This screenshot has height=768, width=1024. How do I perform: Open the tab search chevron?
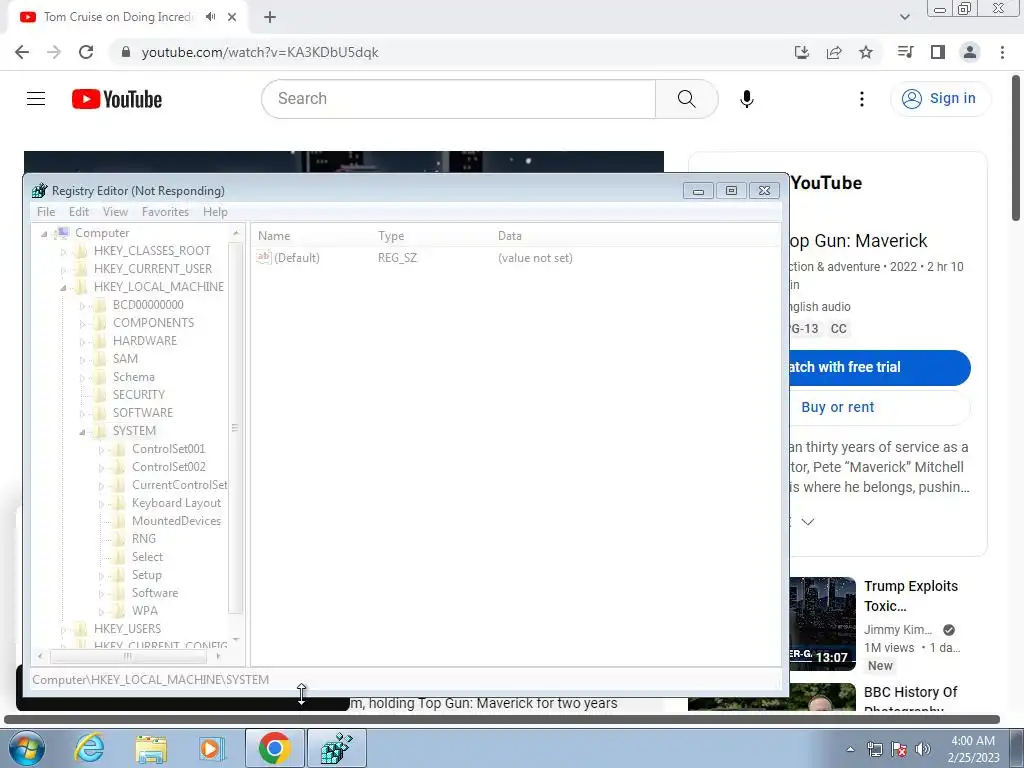pos(904,17)
